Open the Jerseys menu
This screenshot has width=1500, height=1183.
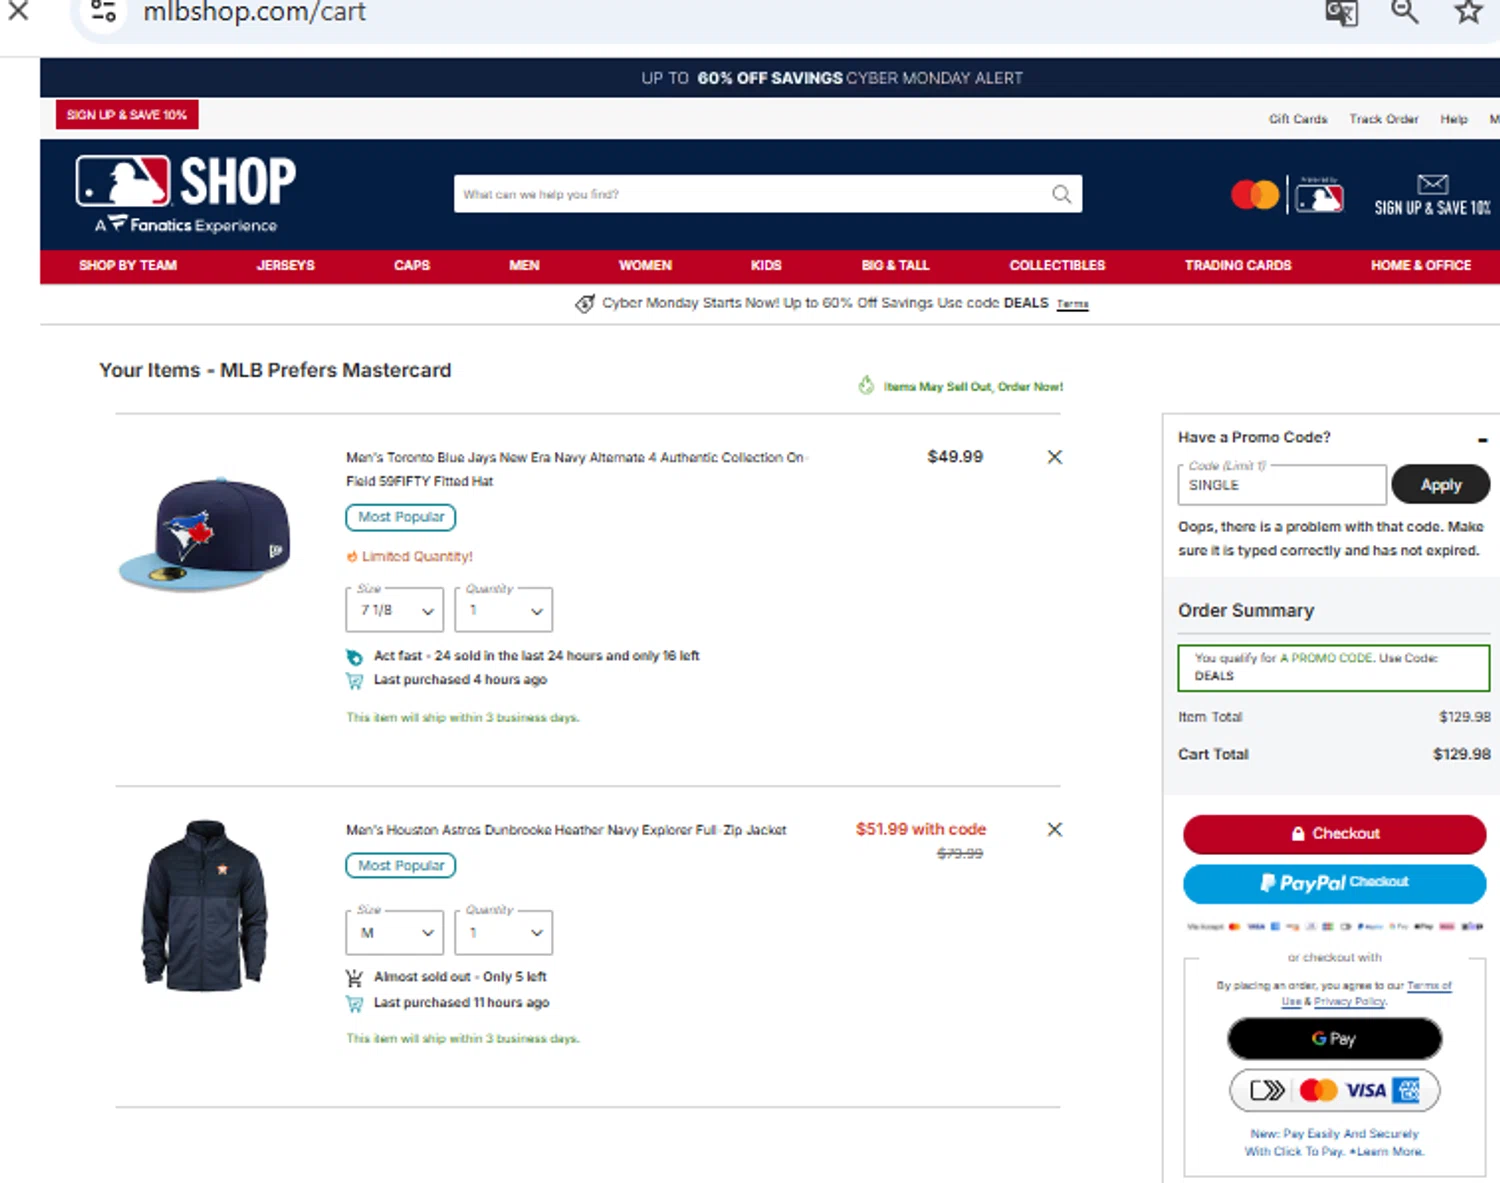tap(285, 265)
